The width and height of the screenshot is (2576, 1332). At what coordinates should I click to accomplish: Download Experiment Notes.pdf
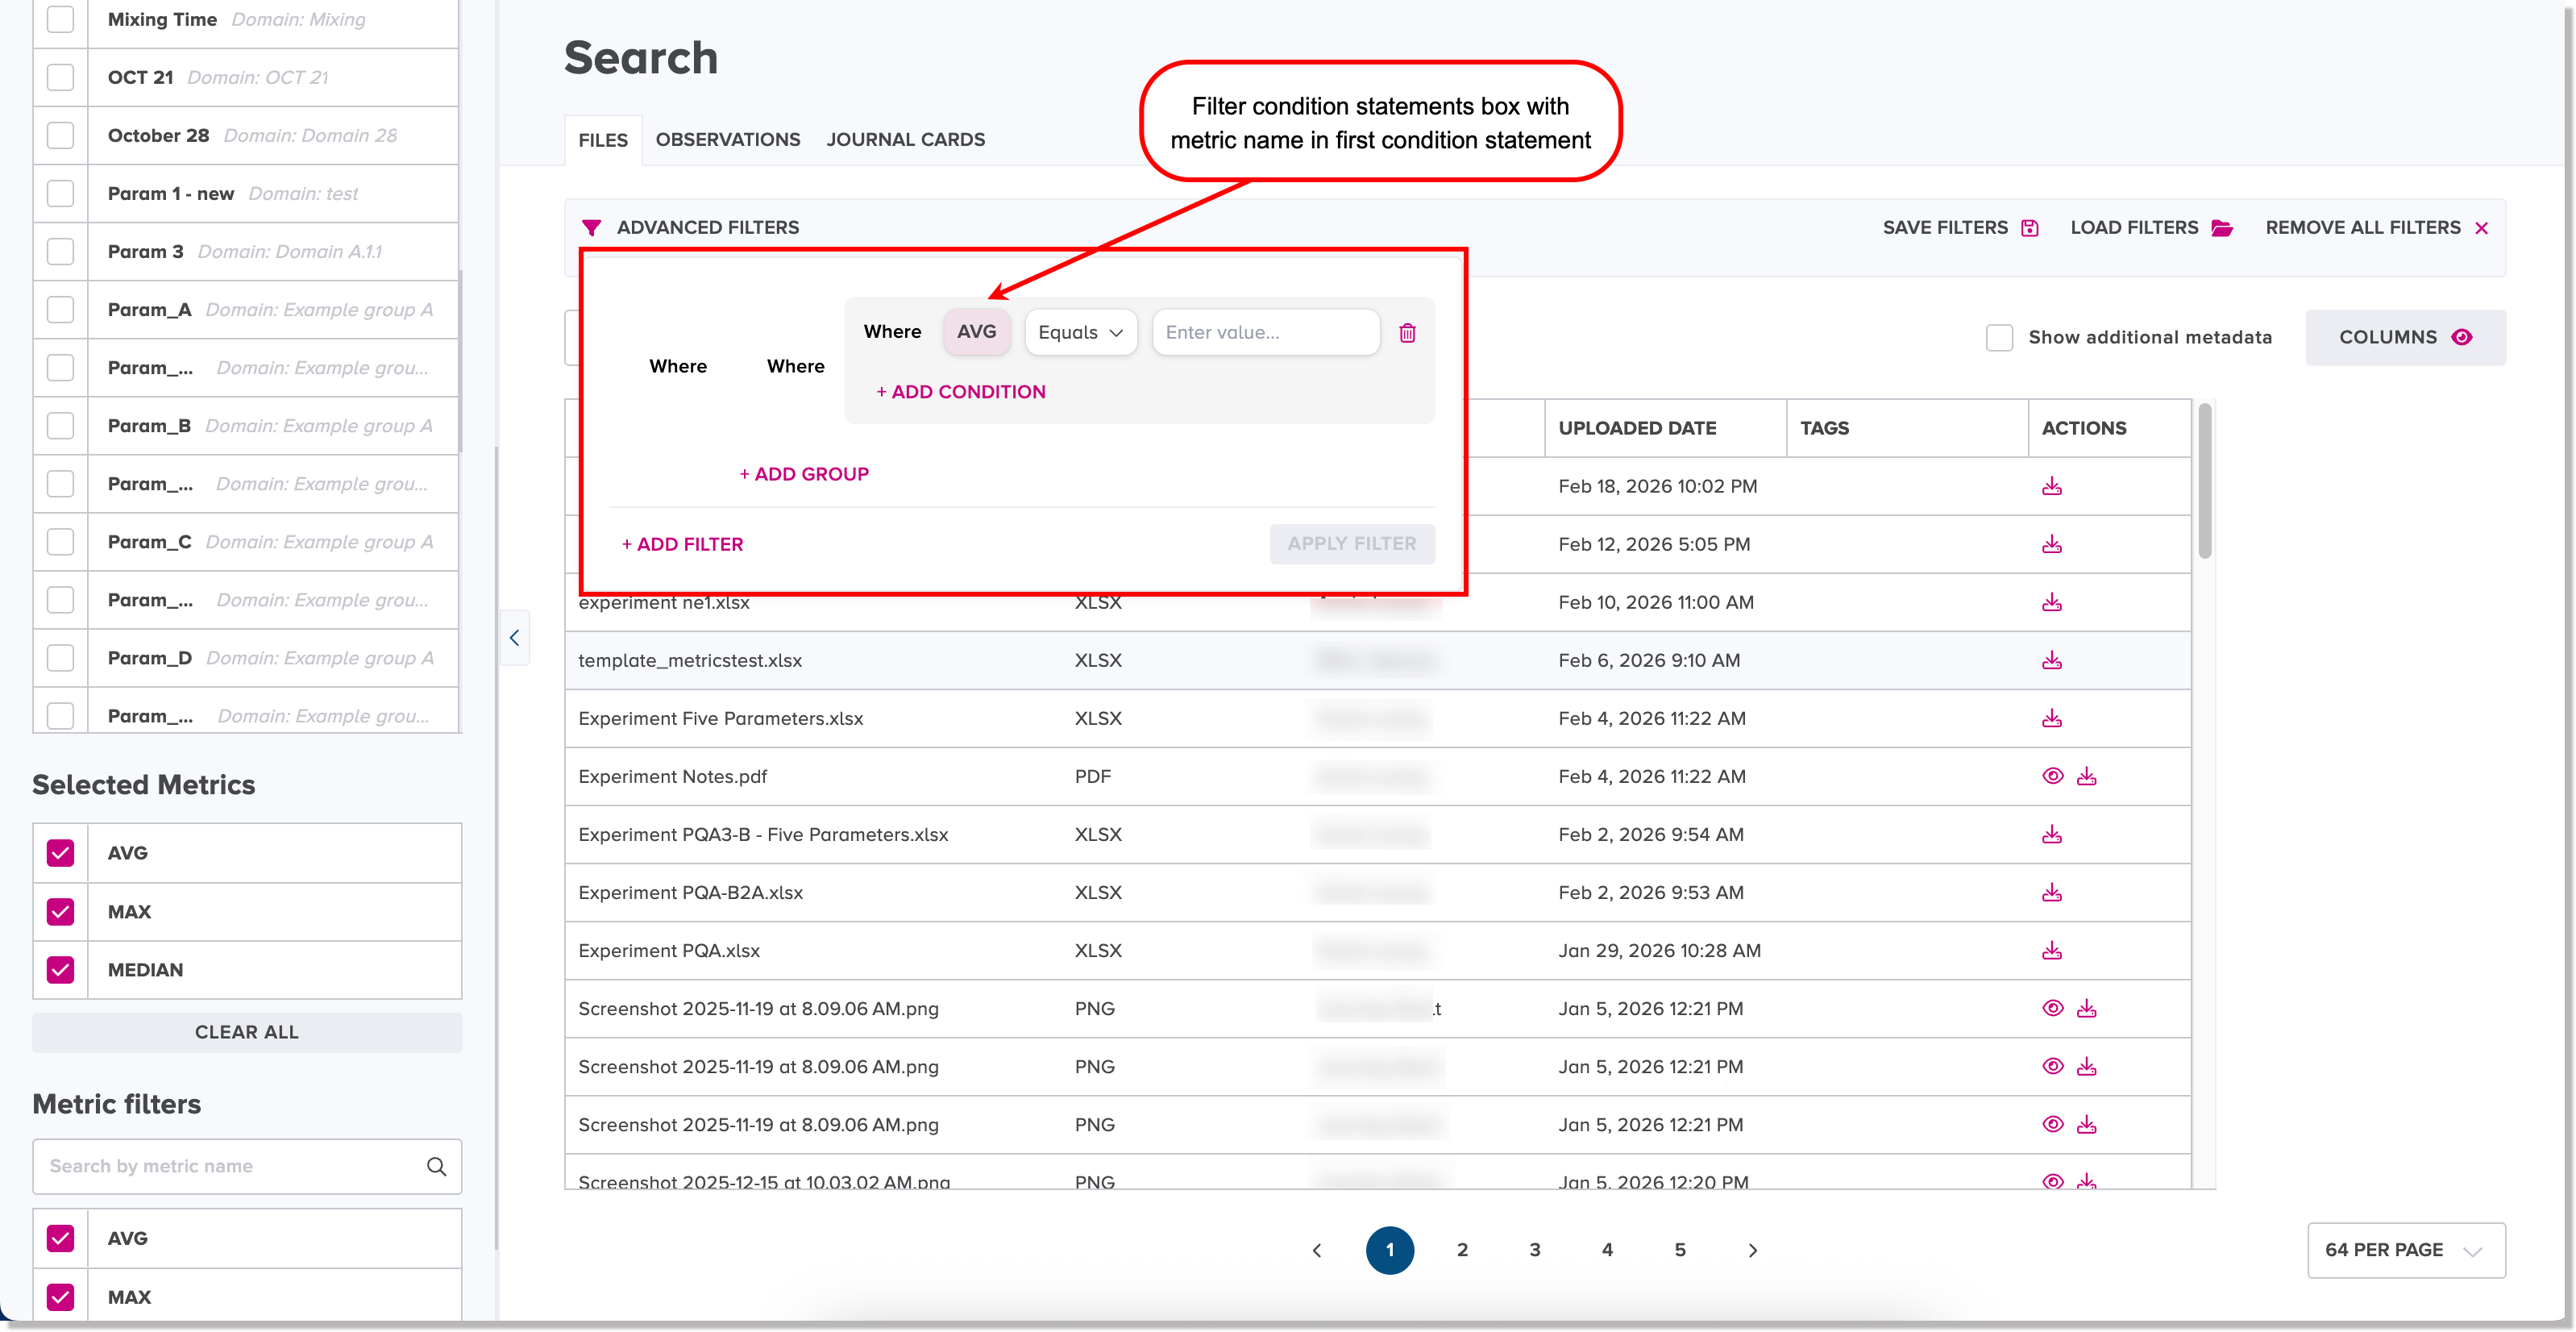tap(2087, 776)
